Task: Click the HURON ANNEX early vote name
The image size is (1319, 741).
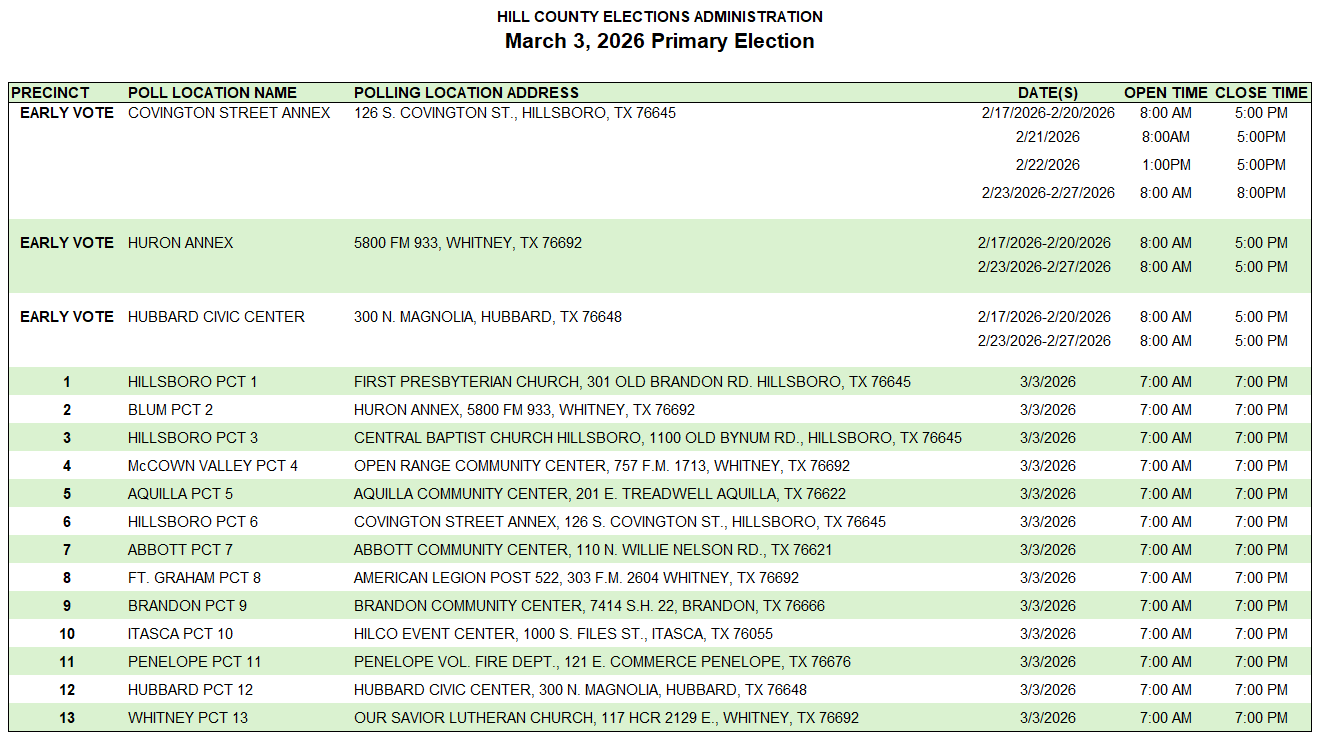Action: coord(180,243)
